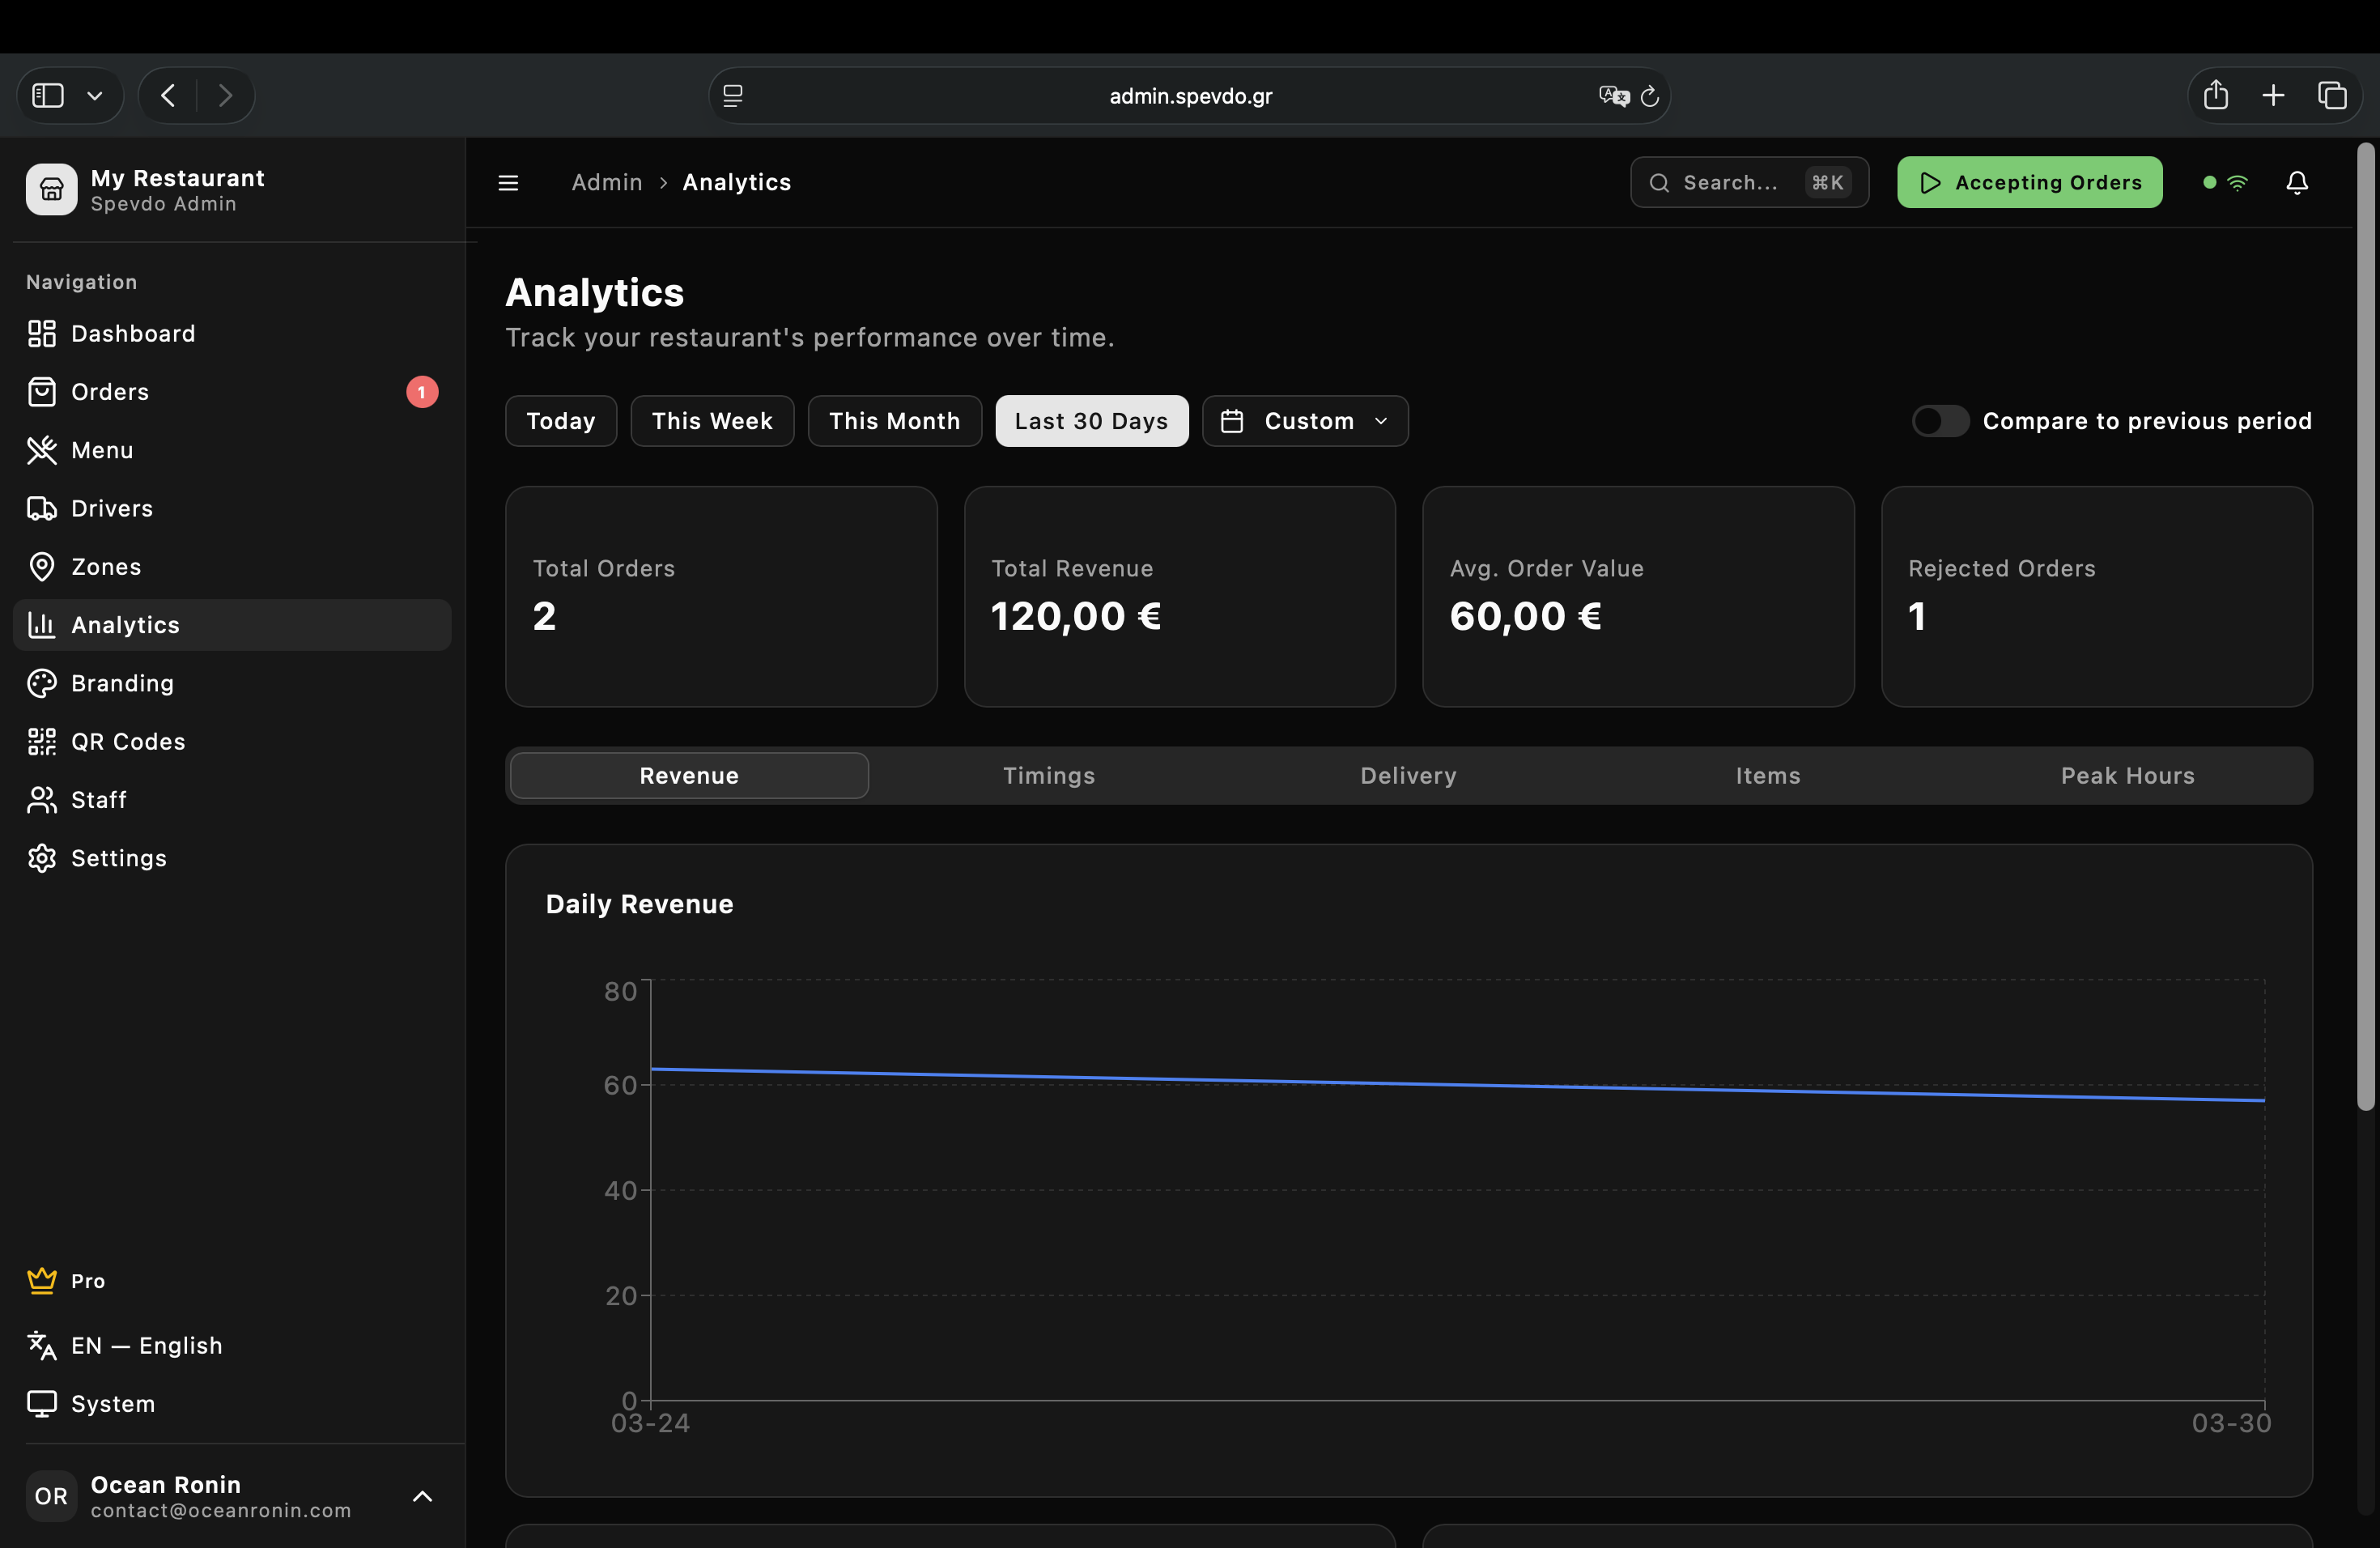The height and width of the screenshot is (1548, 2380).
Task: Check the Wi-Fi connection status indicator
Action: 2240,182
